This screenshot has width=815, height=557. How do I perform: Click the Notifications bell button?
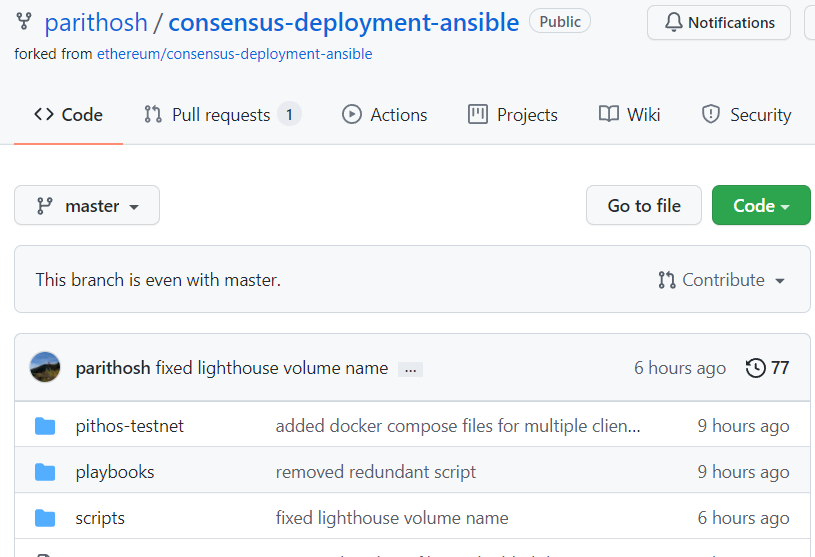point(718,22)
